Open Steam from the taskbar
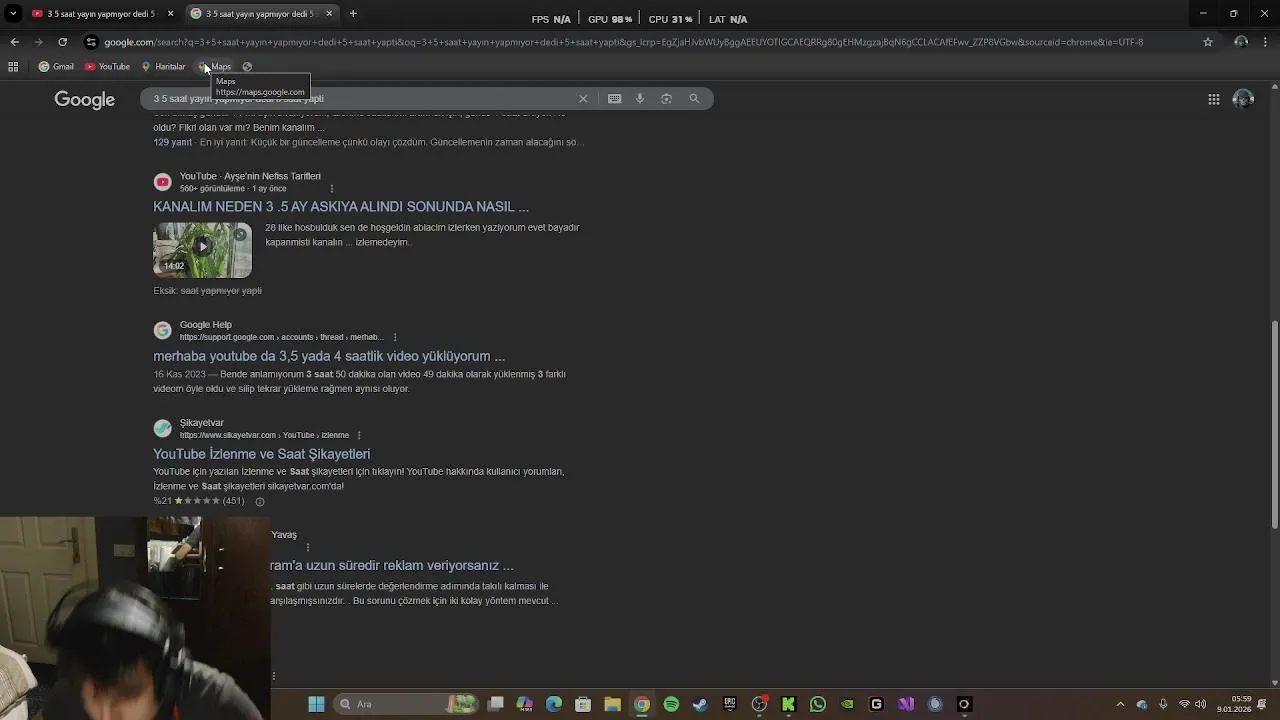This screenshot has height=720, width=1280. (x=700, y=704)
